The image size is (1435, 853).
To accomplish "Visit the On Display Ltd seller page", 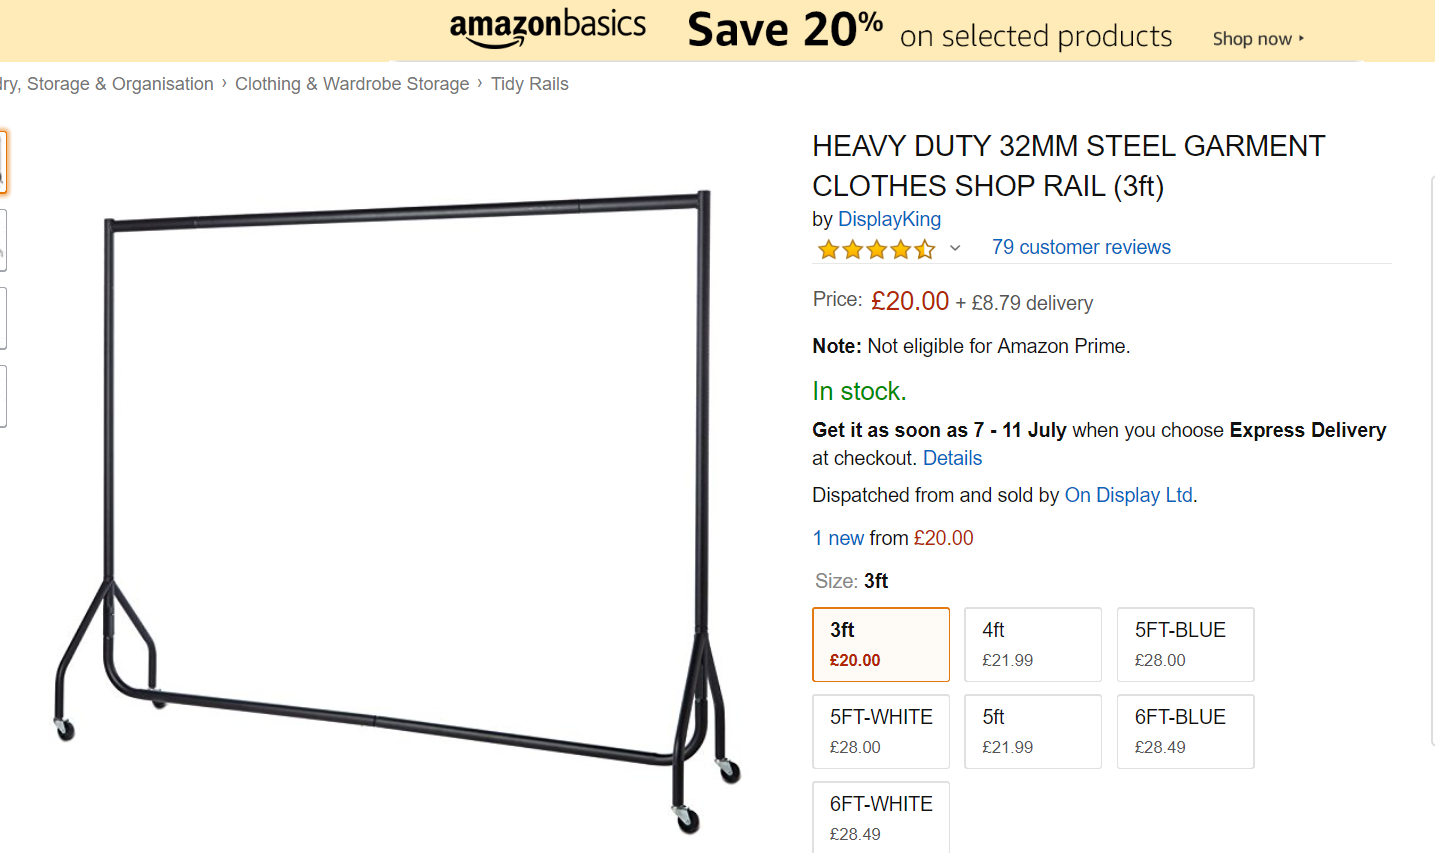I will pos(1128,495).
